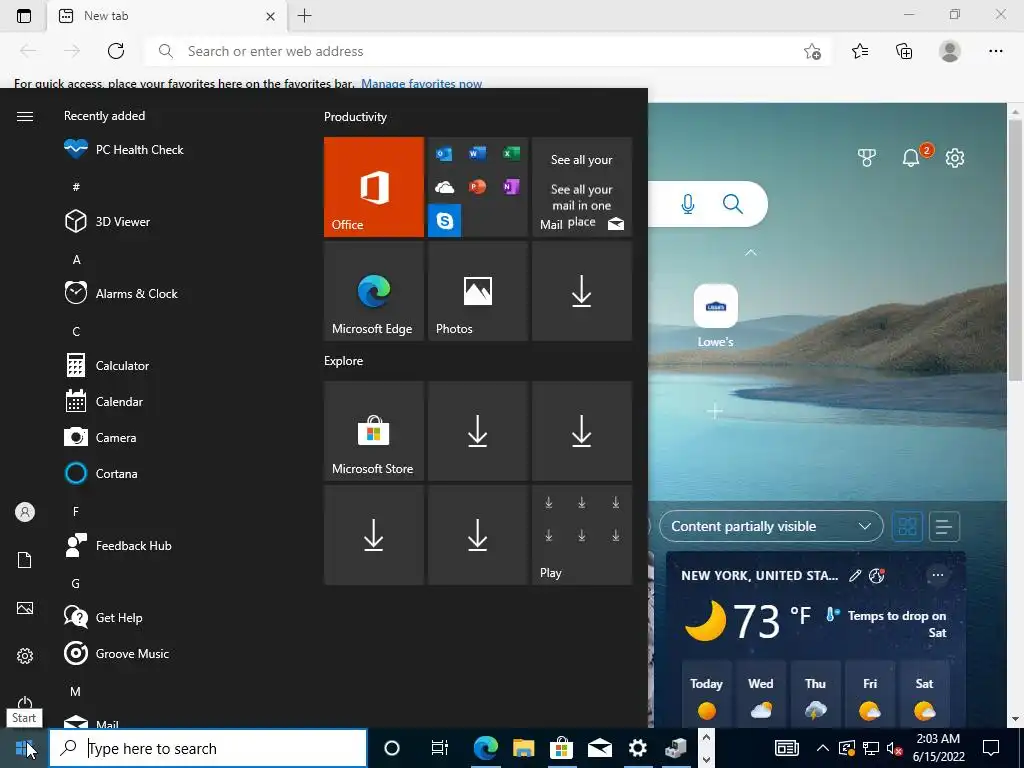This screenshot has height=768, width=1024.
Task: Open the Get Help app
Action: point(103,617)
